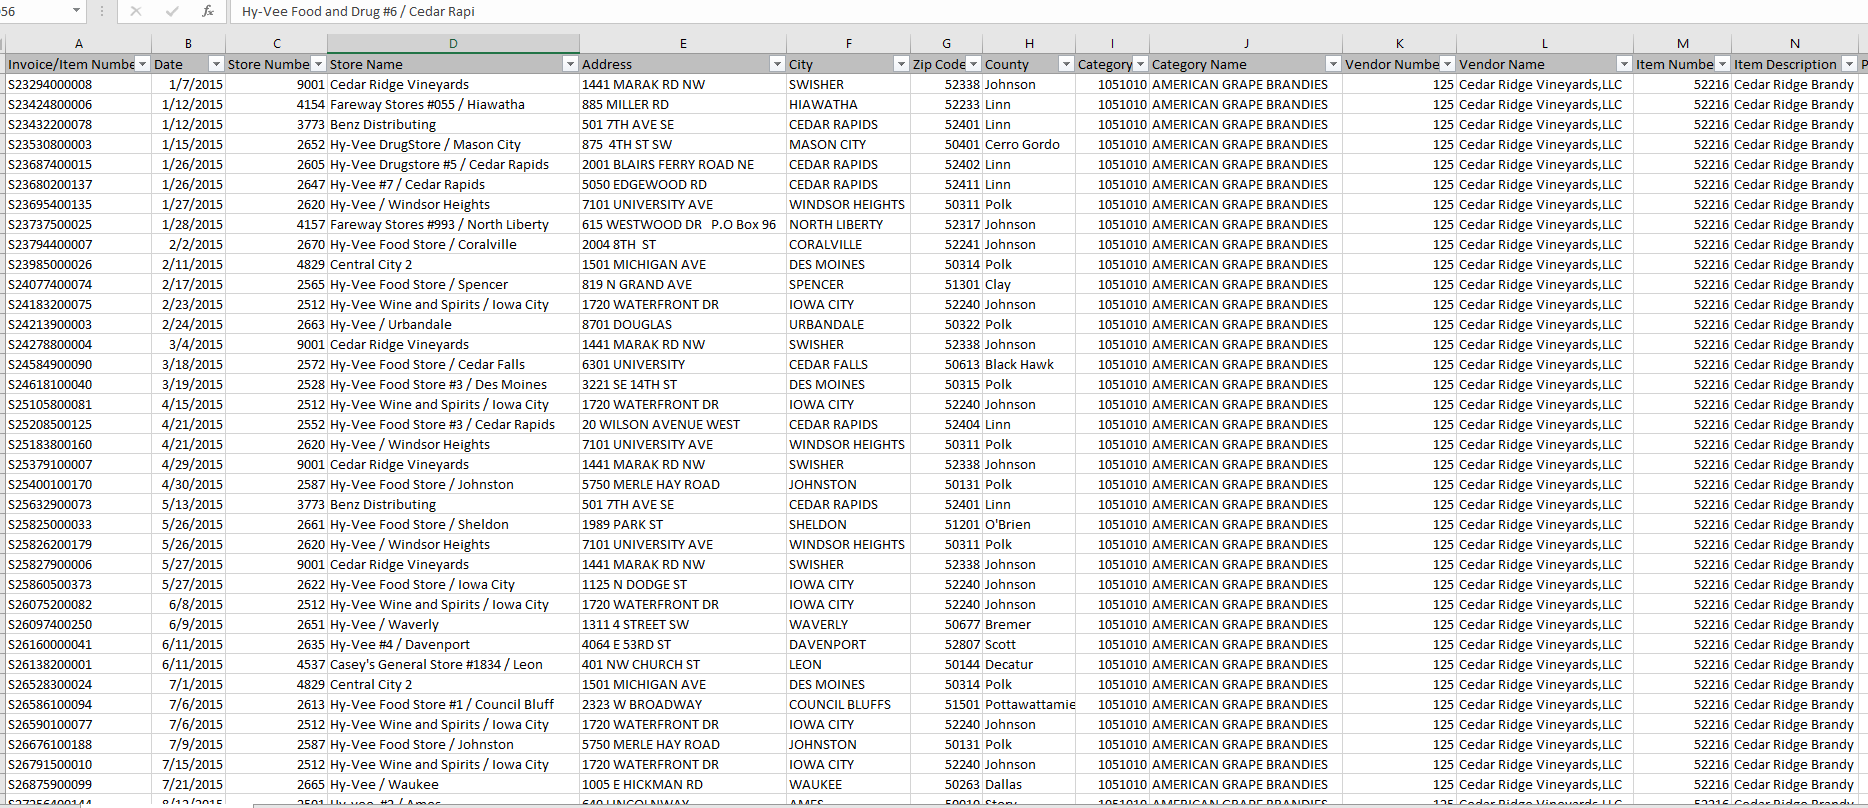Open the Zip Code filter dropdown
Screen dimensions: 1868x808
(x=973, y=64)
